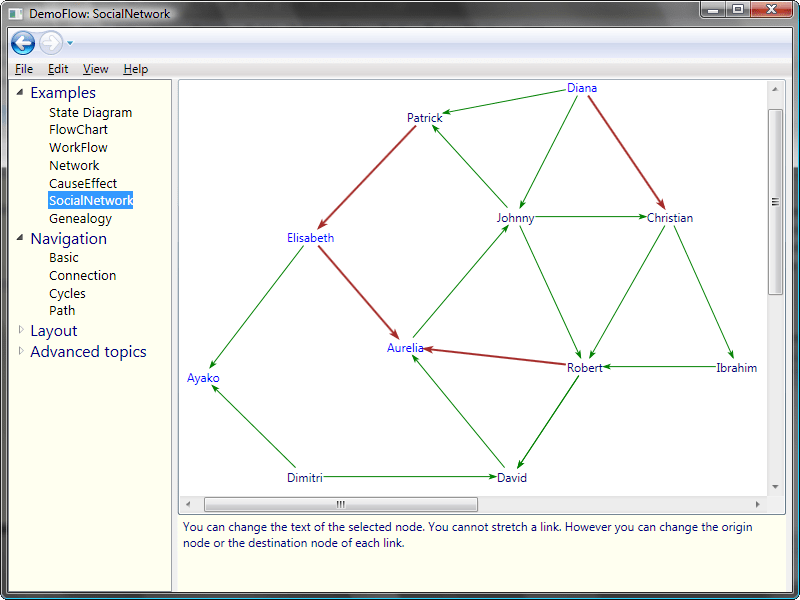Select the Genealogy example
This screenshot has height=600, width=800.
click(80, 219)
